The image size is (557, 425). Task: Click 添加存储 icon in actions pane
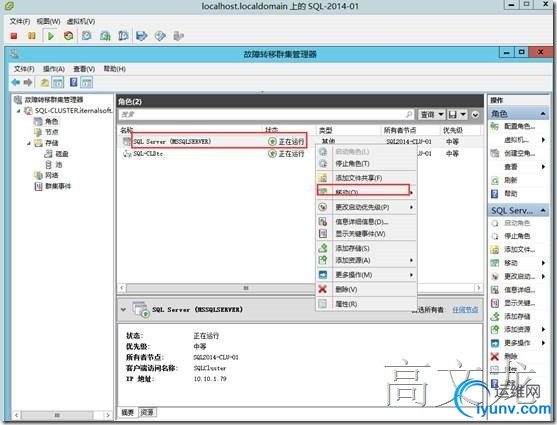[495, 316]
